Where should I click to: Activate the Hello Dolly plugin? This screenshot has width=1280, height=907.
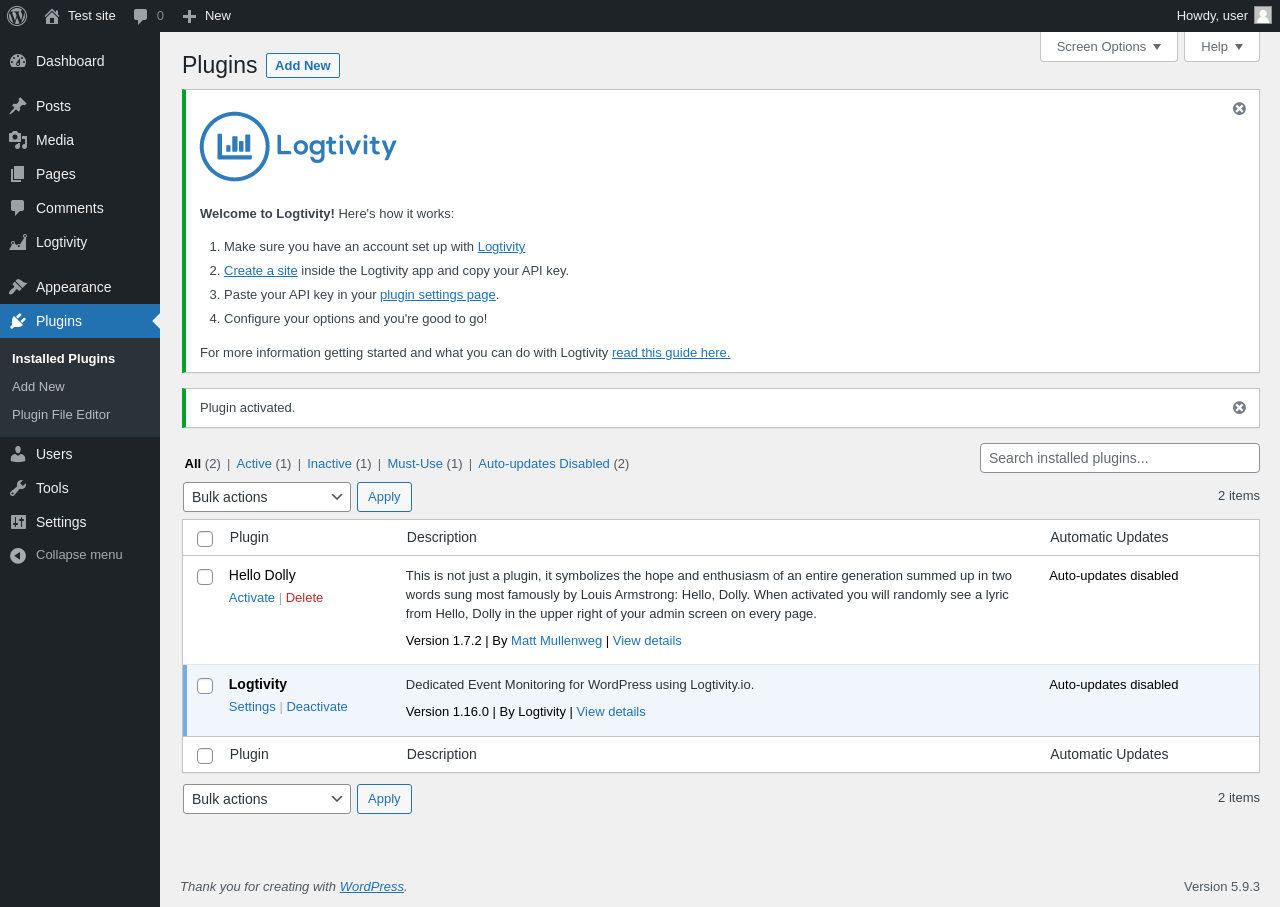pos(252,597)
